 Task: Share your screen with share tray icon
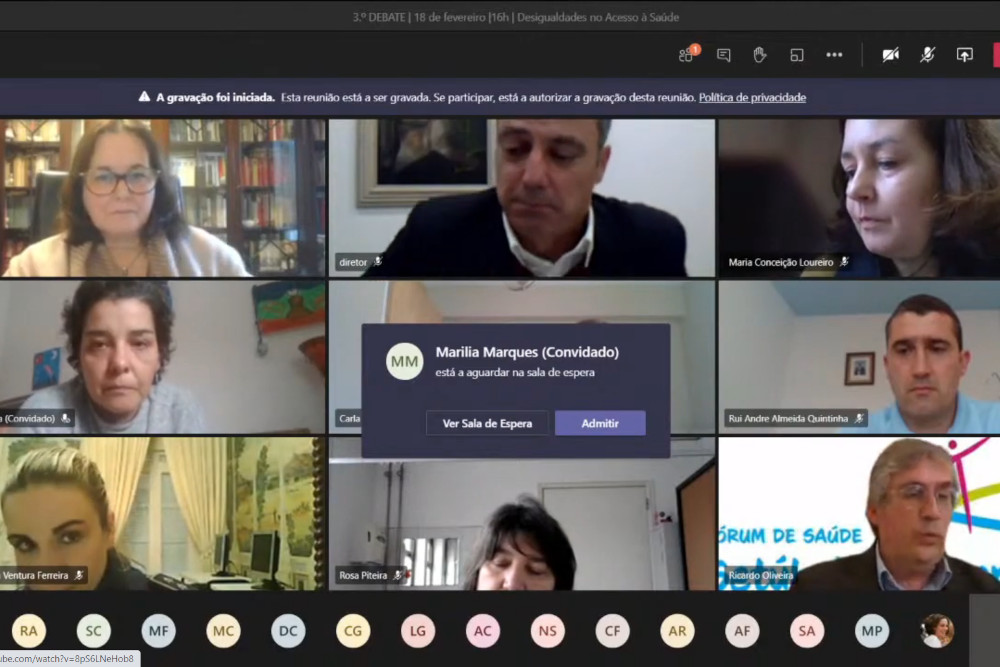coord(964,55)
